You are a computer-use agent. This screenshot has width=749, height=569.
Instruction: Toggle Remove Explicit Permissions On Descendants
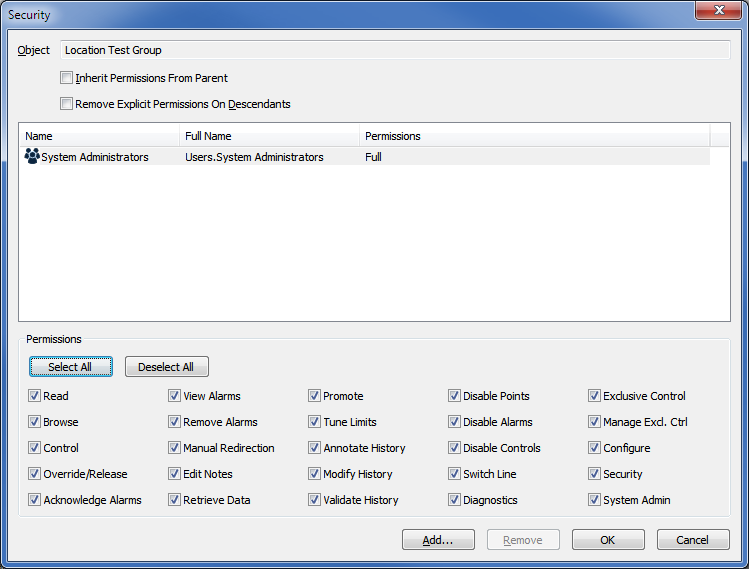point(67,104)
